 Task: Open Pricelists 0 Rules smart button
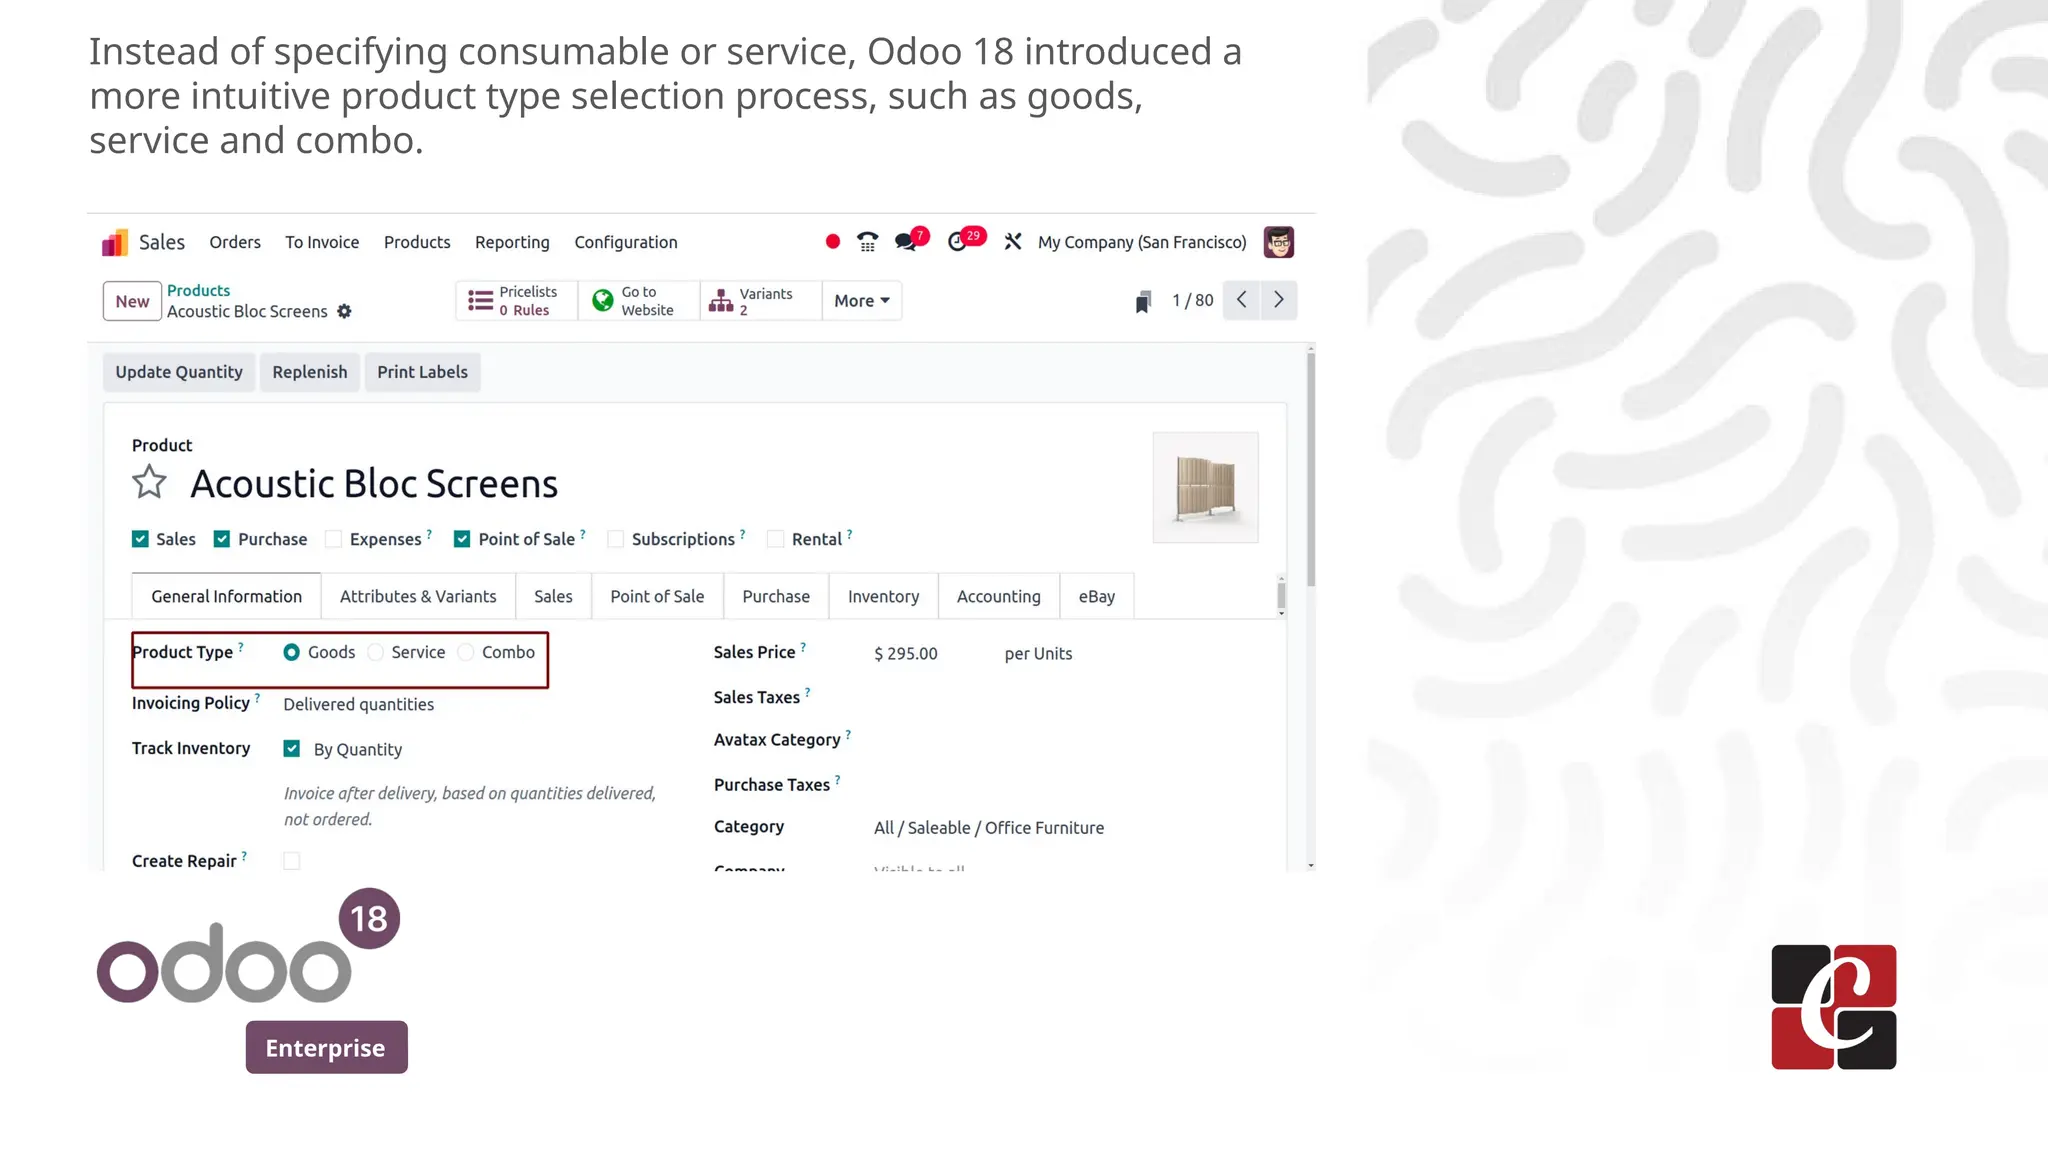coord(516,301)
